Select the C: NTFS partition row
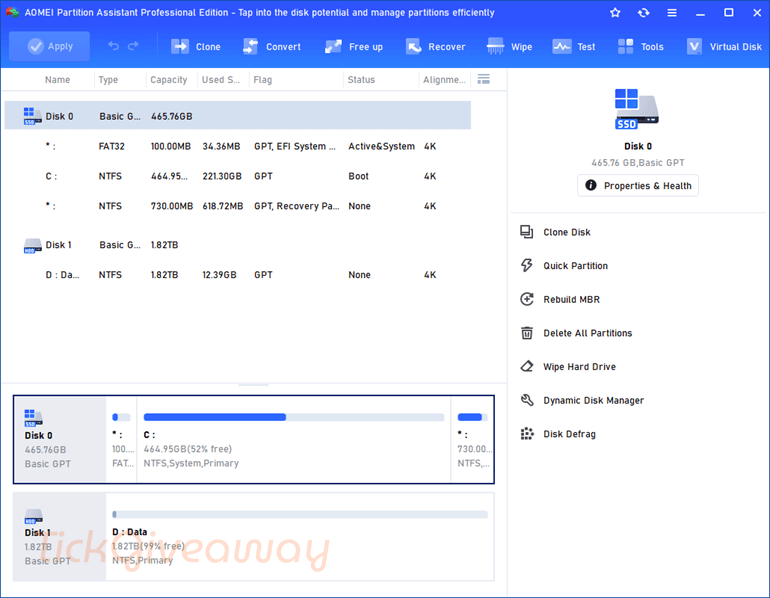The height and width of the screenshot is (598, 770). [238, 176]
